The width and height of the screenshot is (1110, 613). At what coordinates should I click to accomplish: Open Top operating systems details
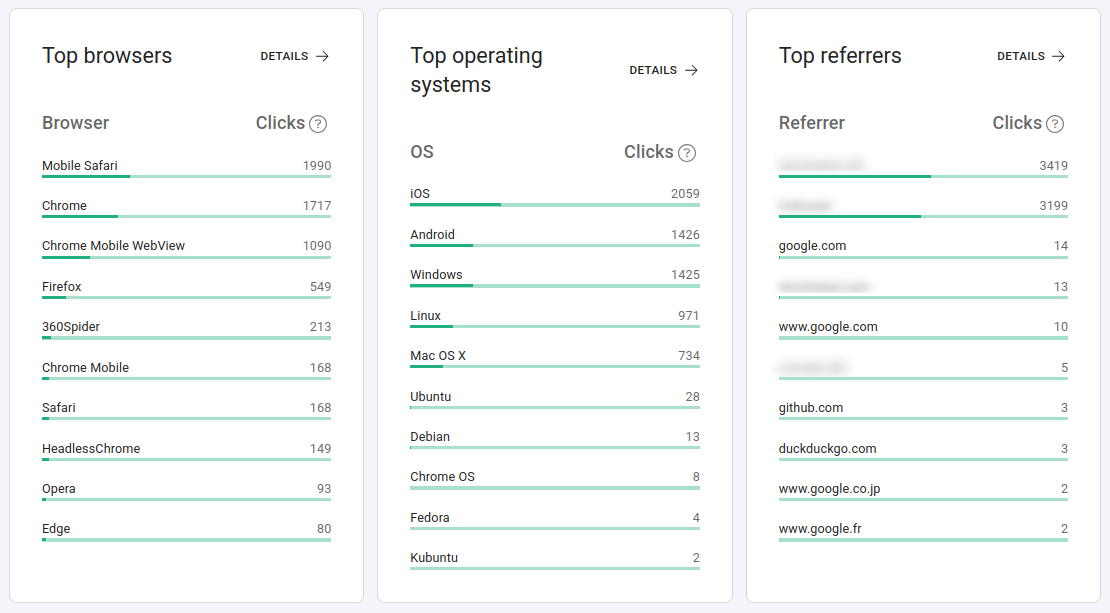(663, 70)
